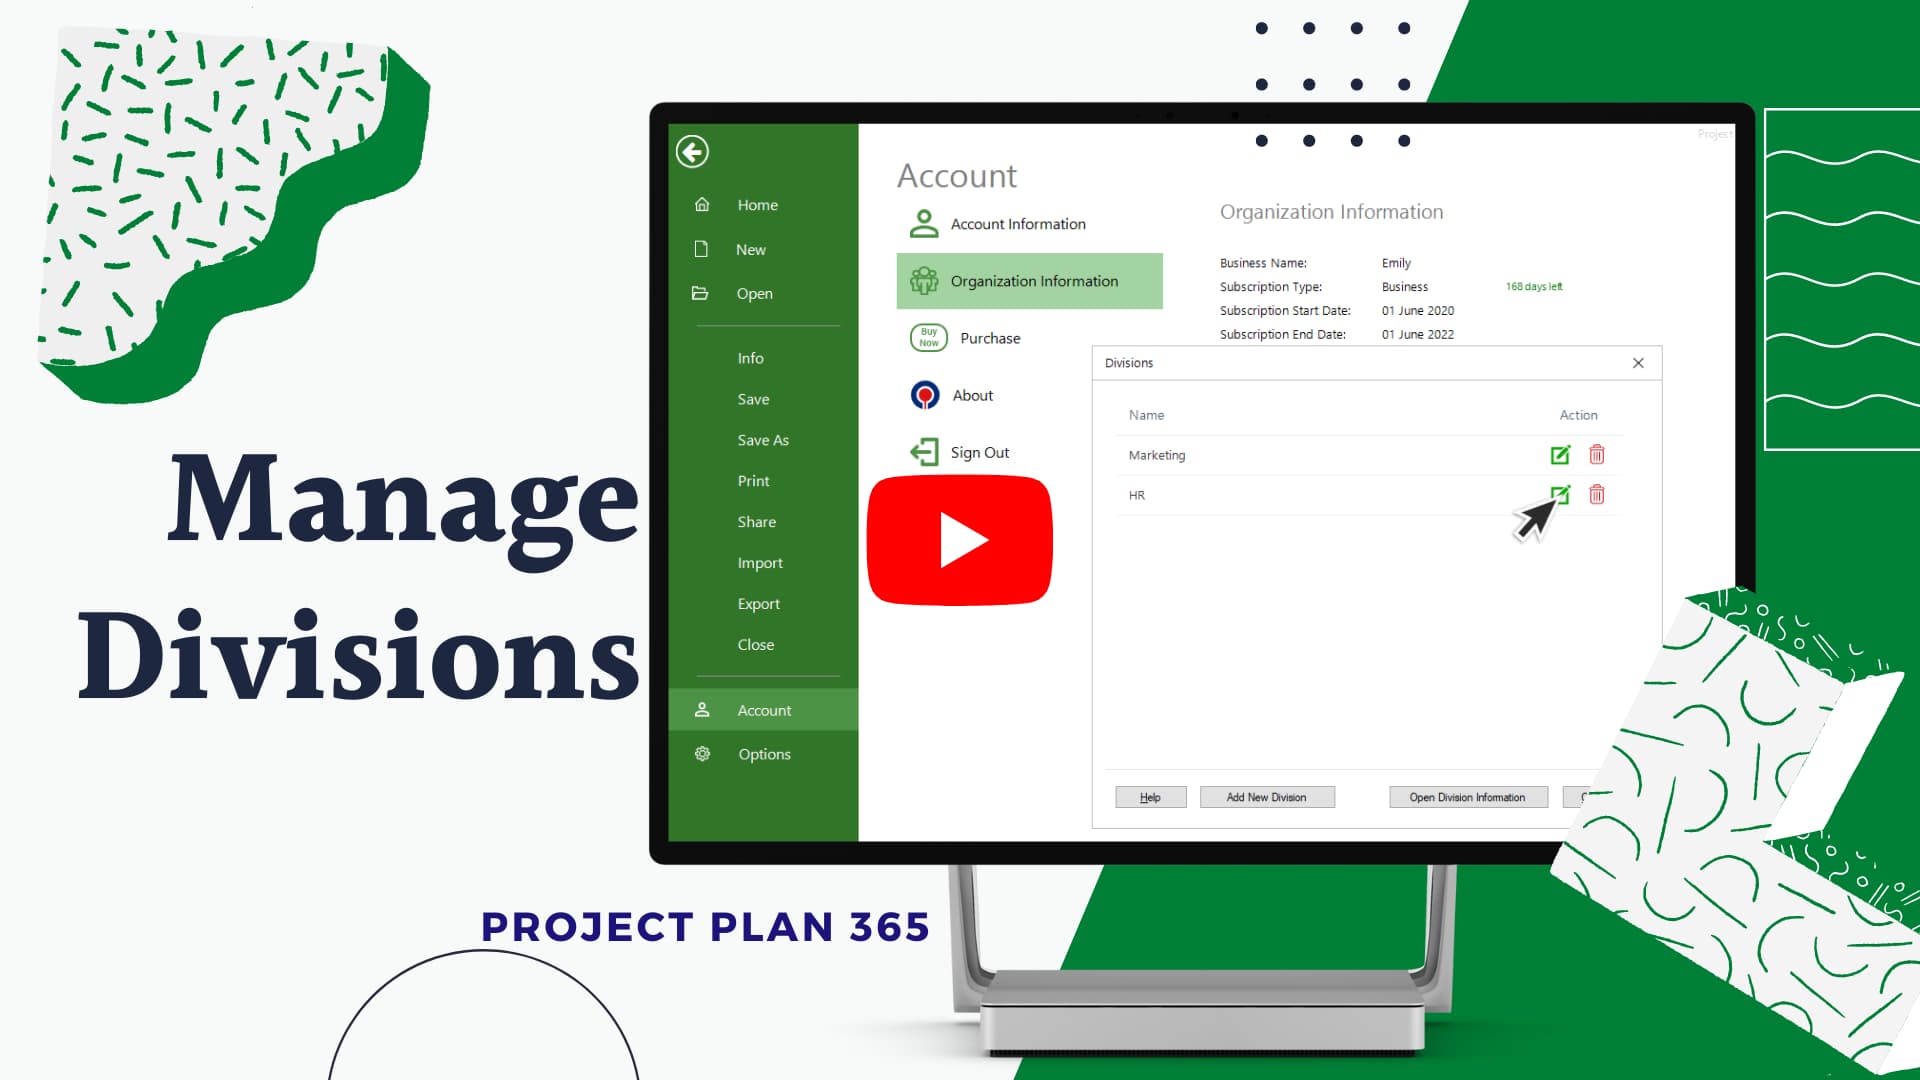Image resolution: width=1920 pixels, height=1080 pixels.
Task: Open the Home menu item
Action: (x=758, y=204)
